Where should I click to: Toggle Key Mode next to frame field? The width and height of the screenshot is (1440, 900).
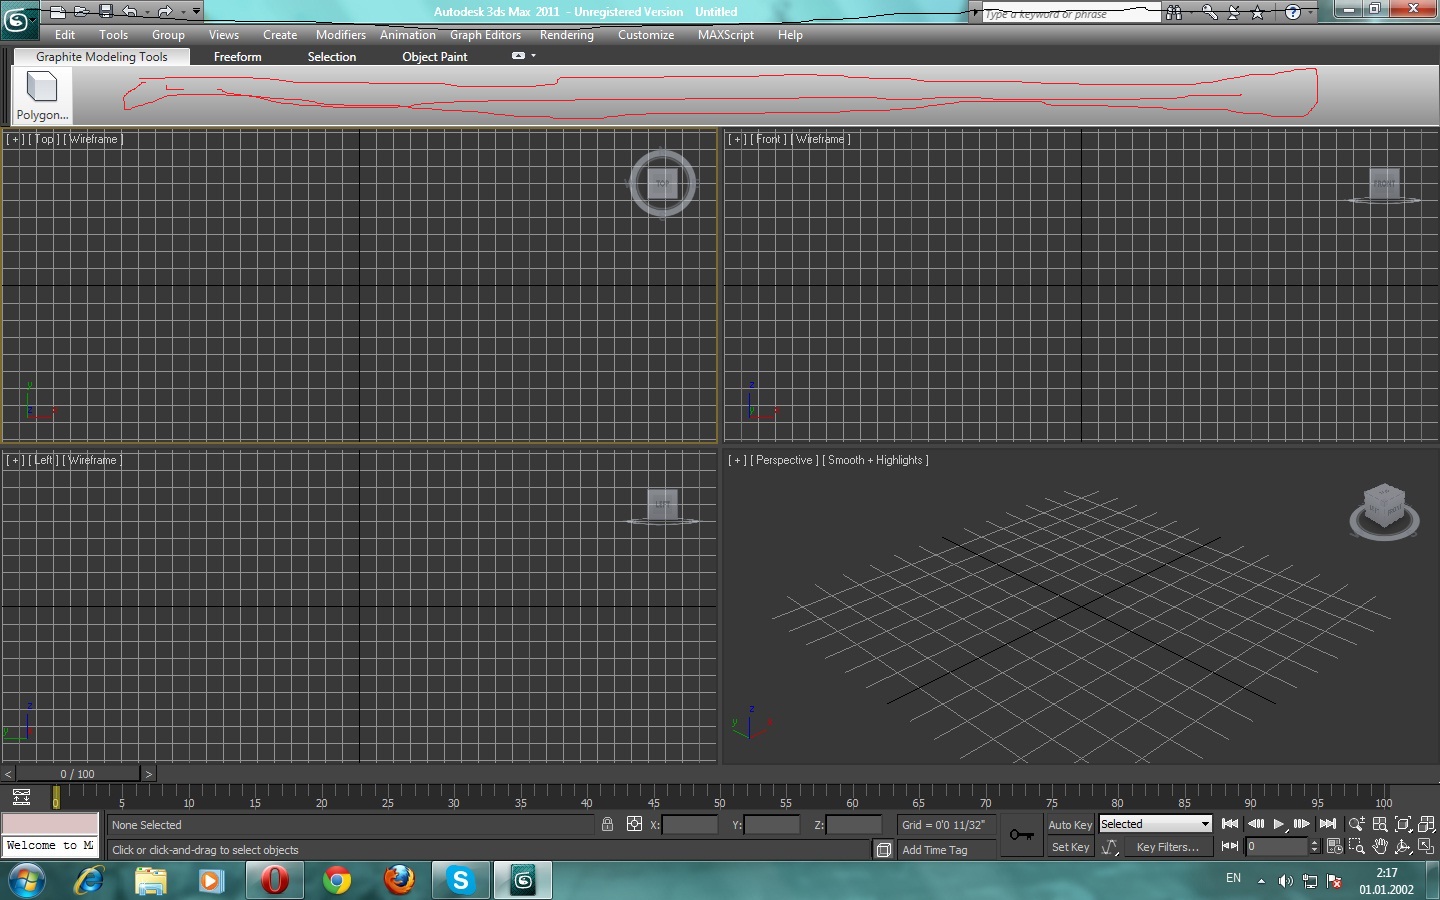[x=1230, y=847]
